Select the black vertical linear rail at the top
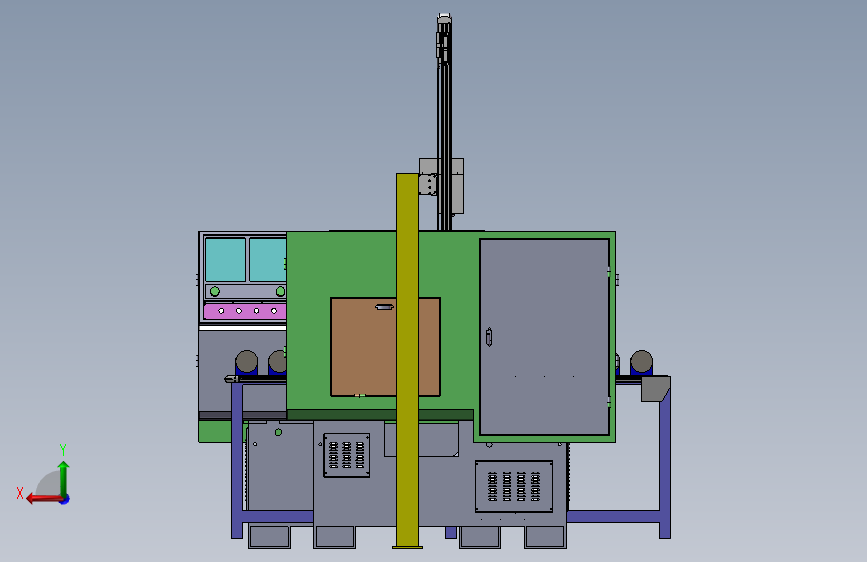The image size is (867, 562). click(x=445, y=122)
